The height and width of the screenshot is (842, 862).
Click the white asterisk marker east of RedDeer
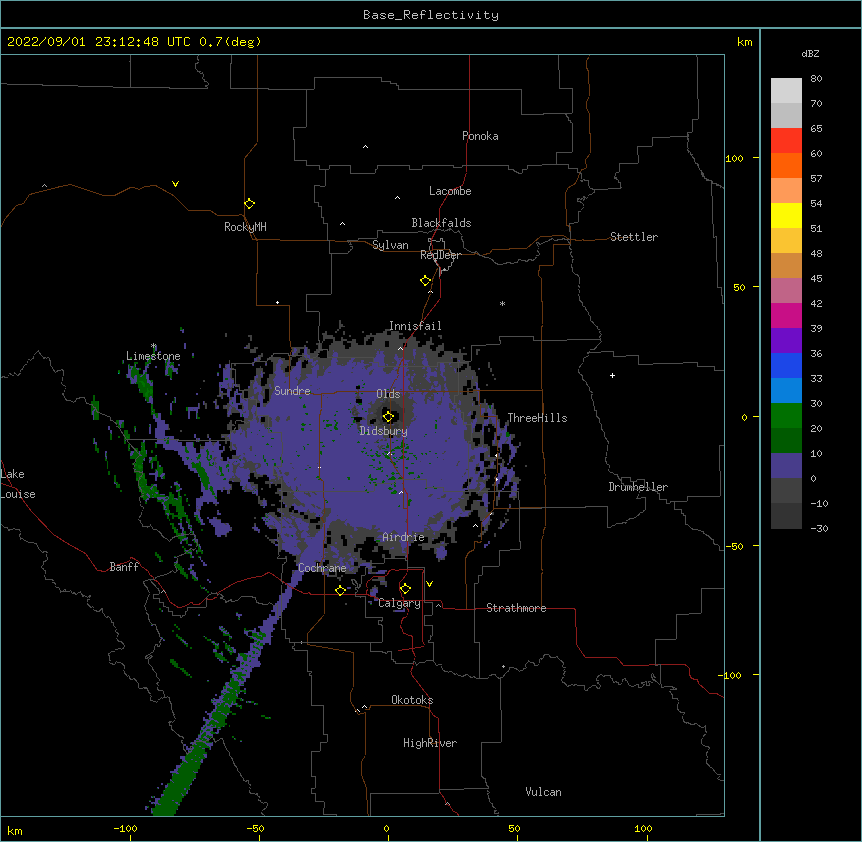point(502,303)
